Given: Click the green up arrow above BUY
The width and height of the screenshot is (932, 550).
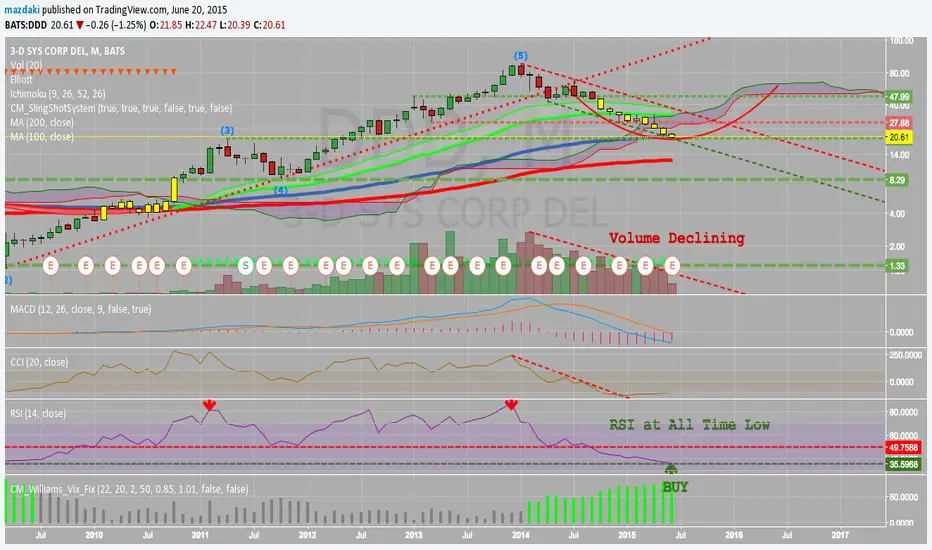Looking at the screenshot, I should [x=670, y=468].
